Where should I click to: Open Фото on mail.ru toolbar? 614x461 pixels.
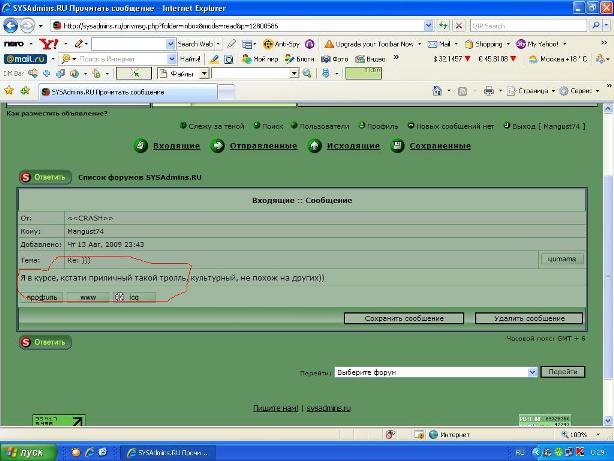[x=334, y=59]
